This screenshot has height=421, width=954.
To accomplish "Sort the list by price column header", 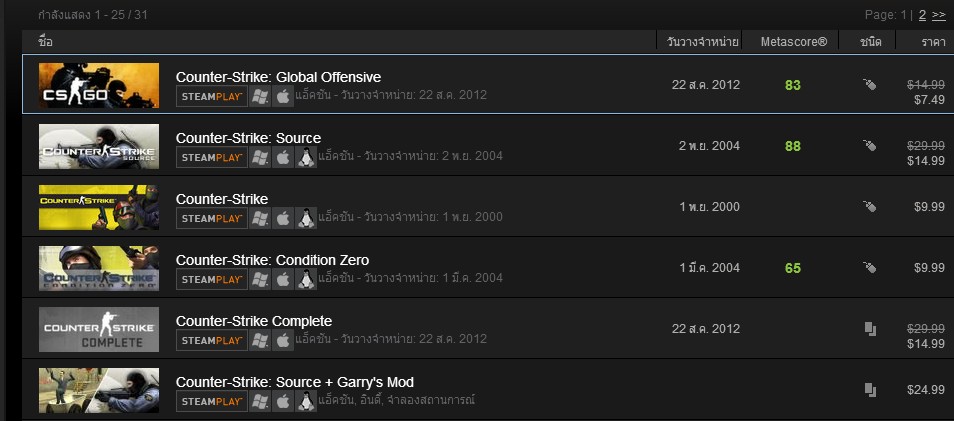I will 934,42.
